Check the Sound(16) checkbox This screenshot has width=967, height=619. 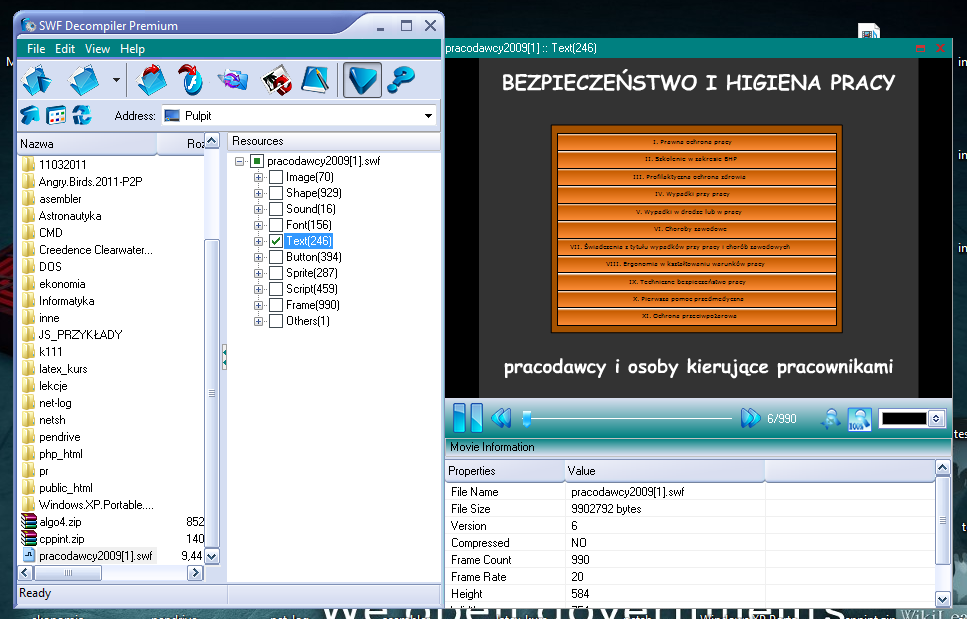[x=276, y=210]
